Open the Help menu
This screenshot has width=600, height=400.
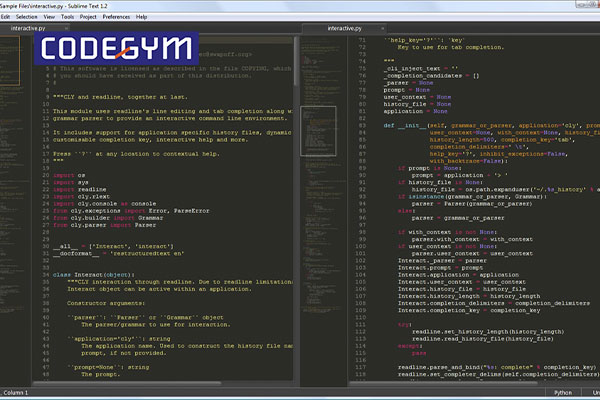[x=141, y=17]
